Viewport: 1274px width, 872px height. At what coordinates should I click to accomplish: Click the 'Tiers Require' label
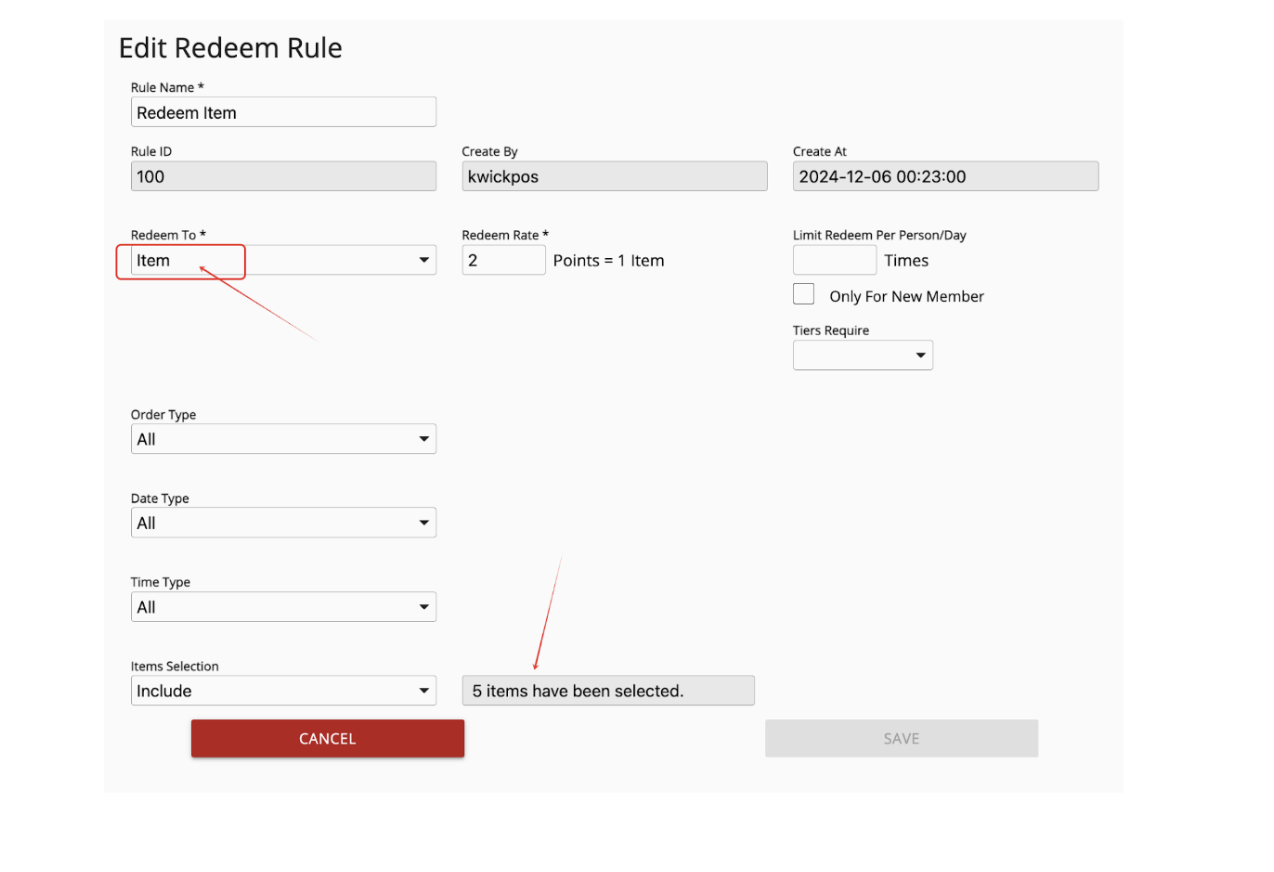click(x=831, y=331)
